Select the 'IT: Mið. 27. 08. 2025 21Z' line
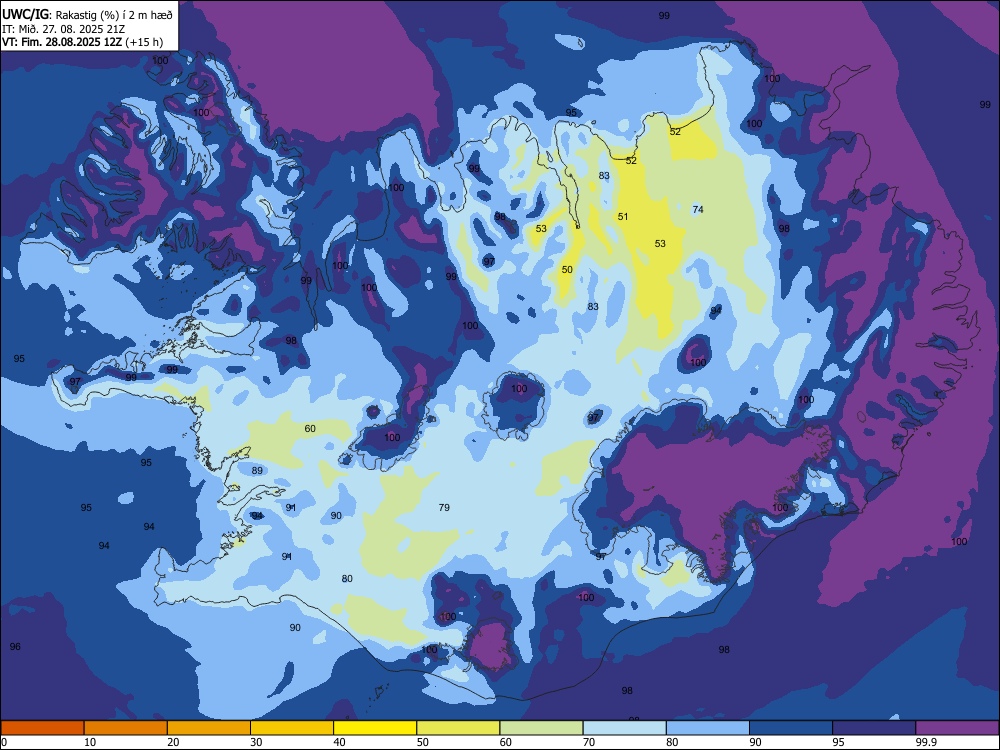The image size is (1000, 750). (63, 29)
